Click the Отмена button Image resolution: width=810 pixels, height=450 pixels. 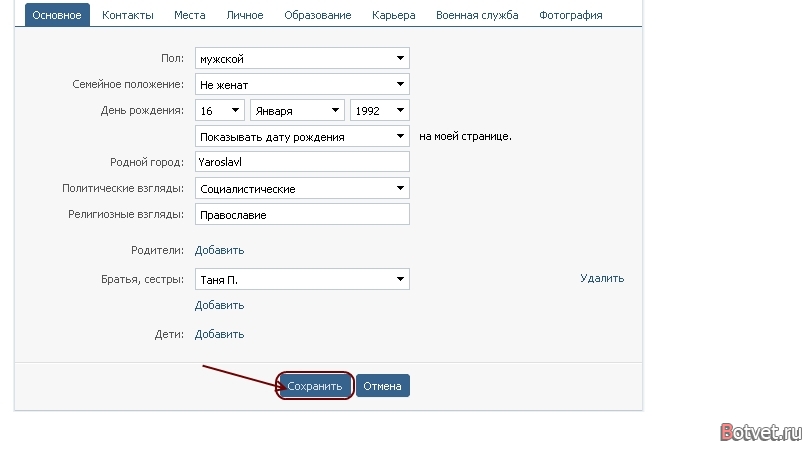click(382, 386)
